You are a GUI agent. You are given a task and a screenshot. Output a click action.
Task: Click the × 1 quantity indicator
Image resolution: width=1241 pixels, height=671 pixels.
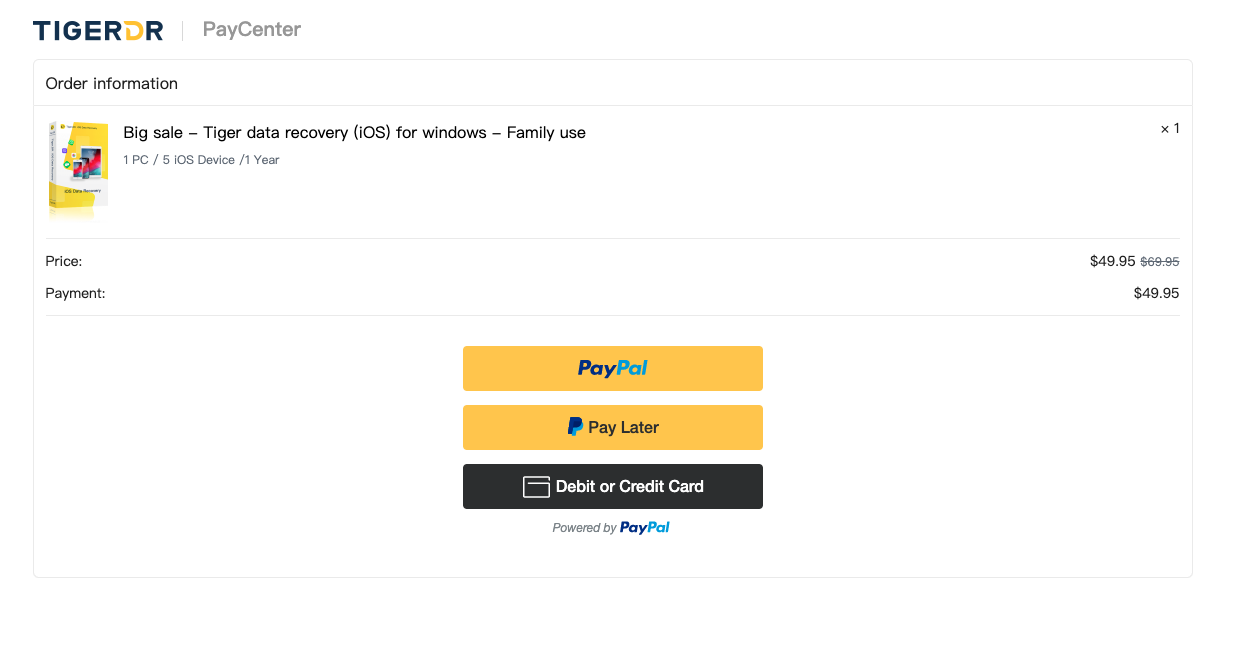1170,129
